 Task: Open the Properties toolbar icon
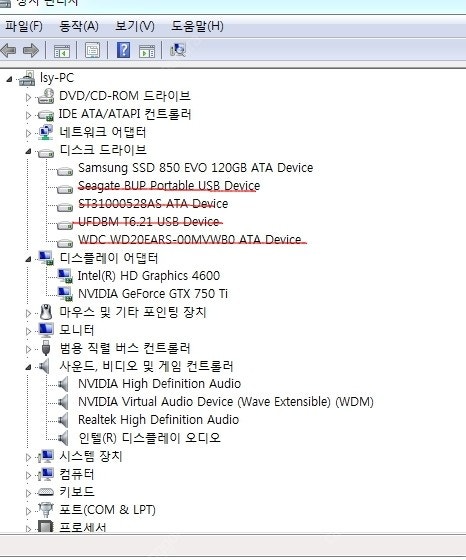click(92, 50)
